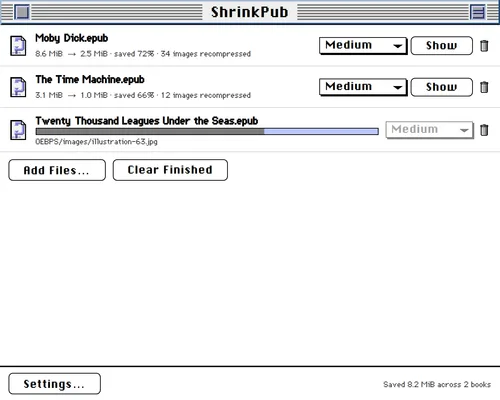
Task: Click the Moby Dick.epub file icon
Action: point(18,46)
